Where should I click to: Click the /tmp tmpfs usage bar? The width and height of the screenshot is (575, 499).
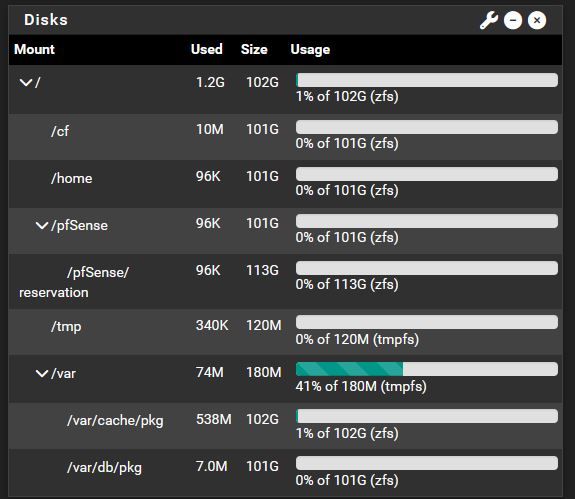point(427,322)
